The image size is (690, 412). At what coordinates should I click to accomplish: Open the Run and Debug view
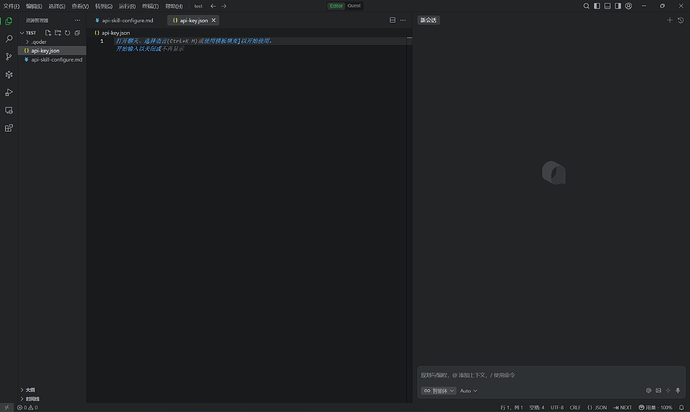click(9, 92)
